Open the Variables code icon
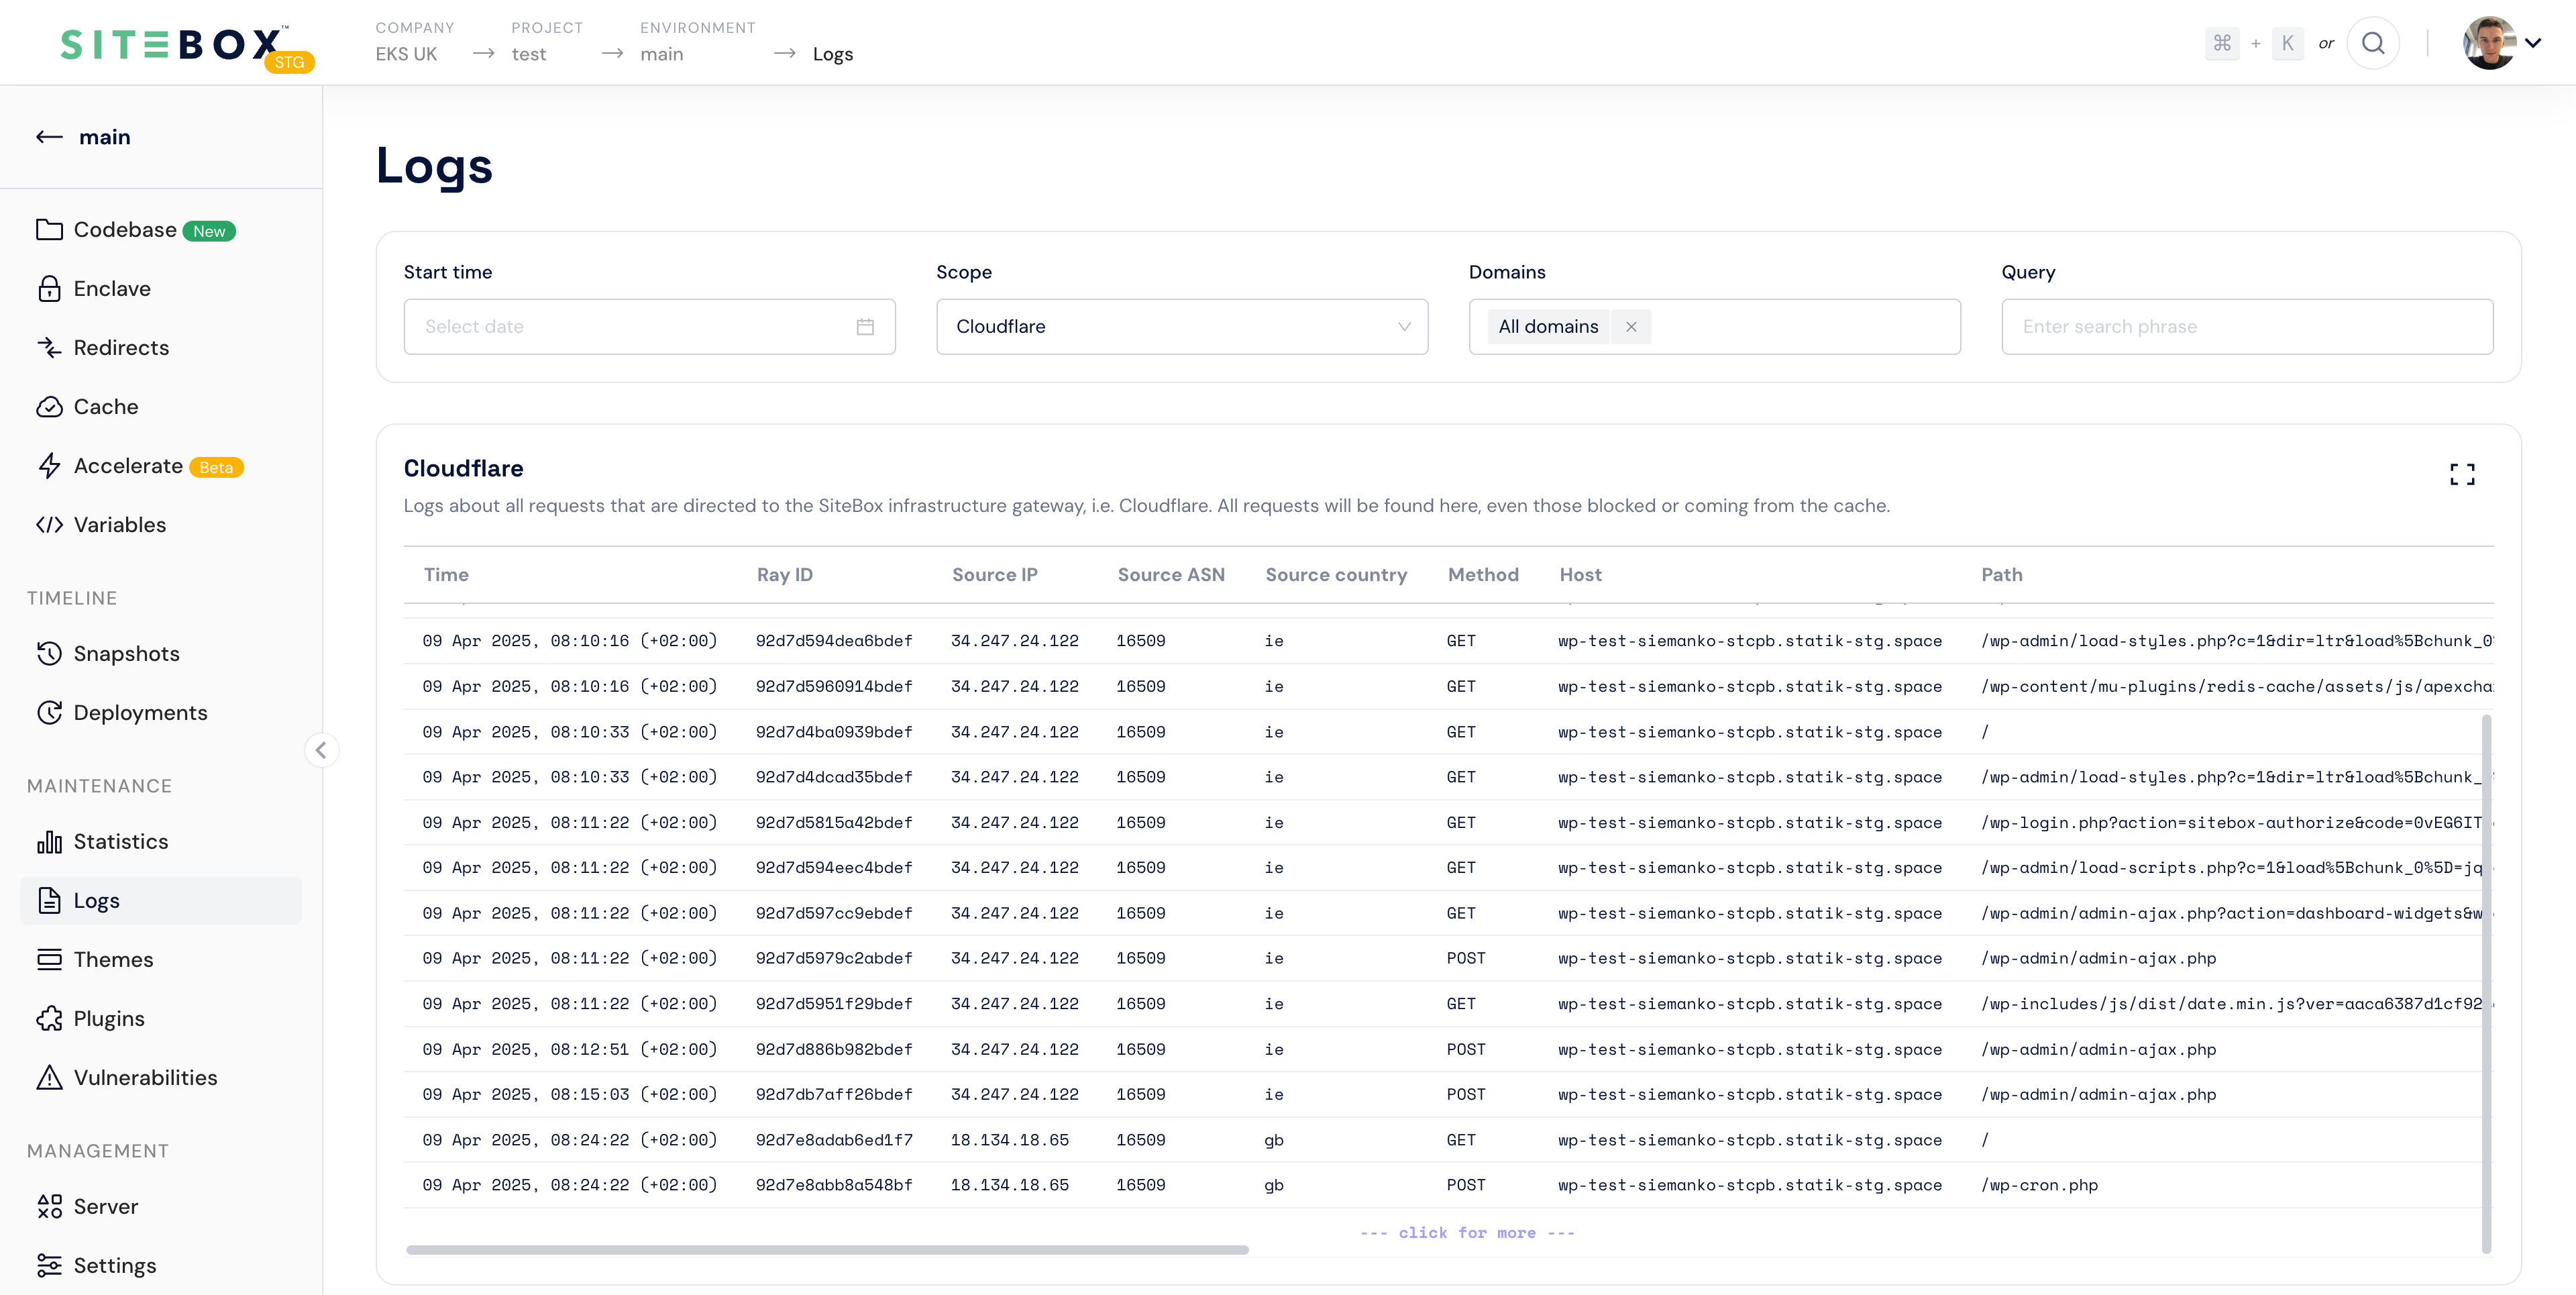Viewport: 2576px width, 1295px height. [x=49, y=525]
